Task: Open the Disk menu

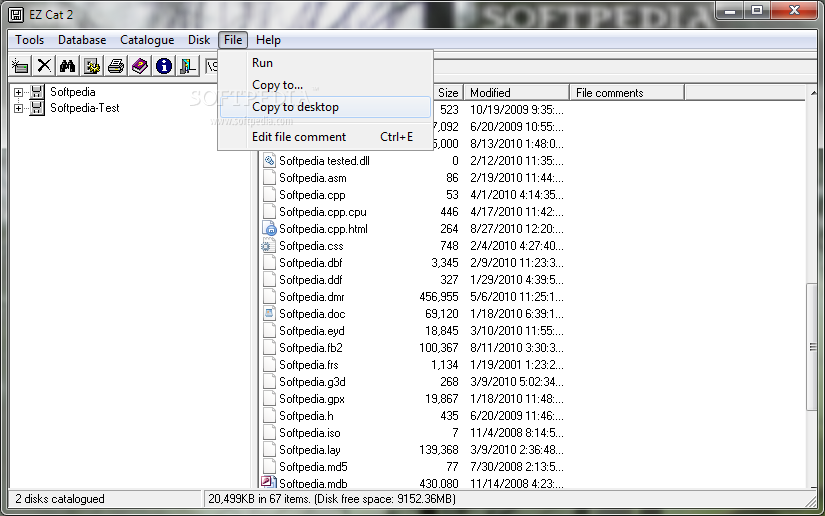Action: point(199,40)
